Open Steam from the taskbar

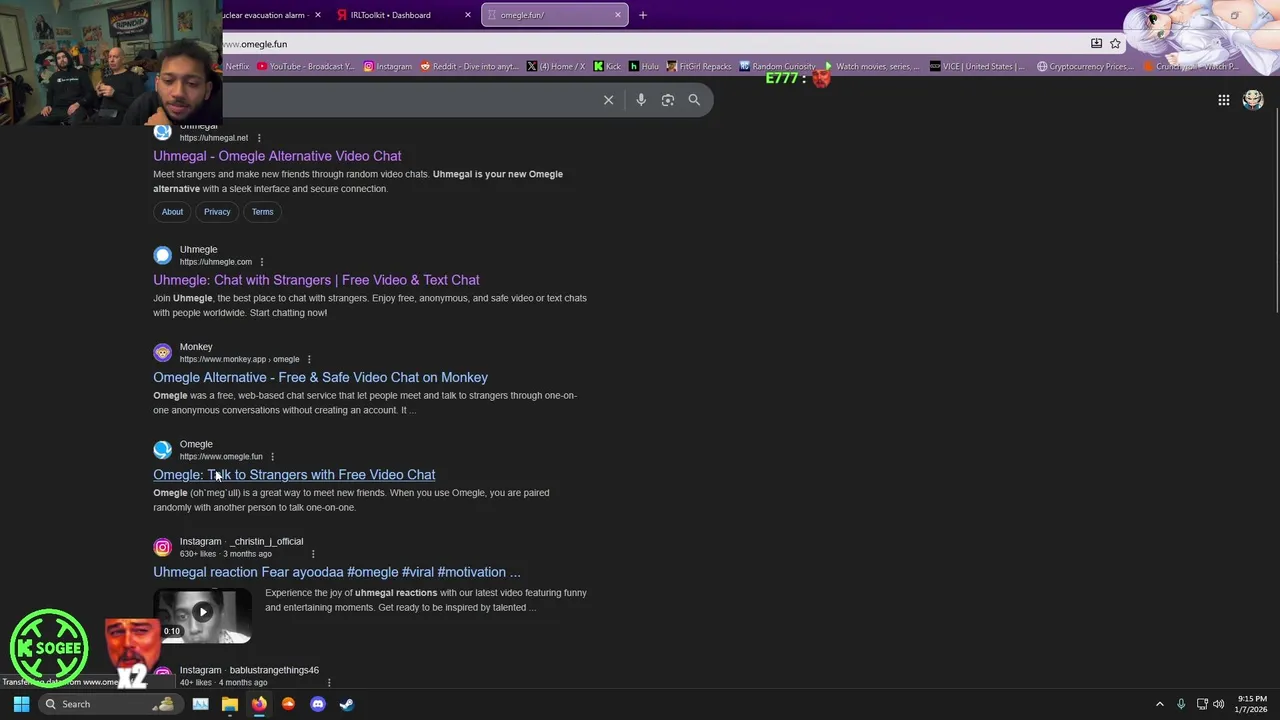point(347,704)
